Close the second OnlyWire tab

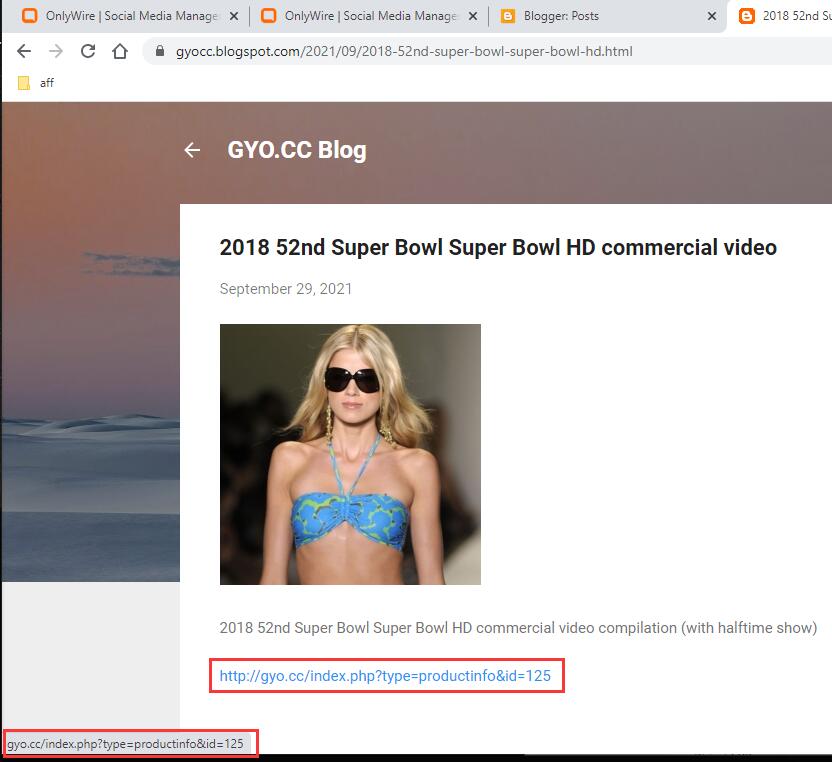click(473, 16)
